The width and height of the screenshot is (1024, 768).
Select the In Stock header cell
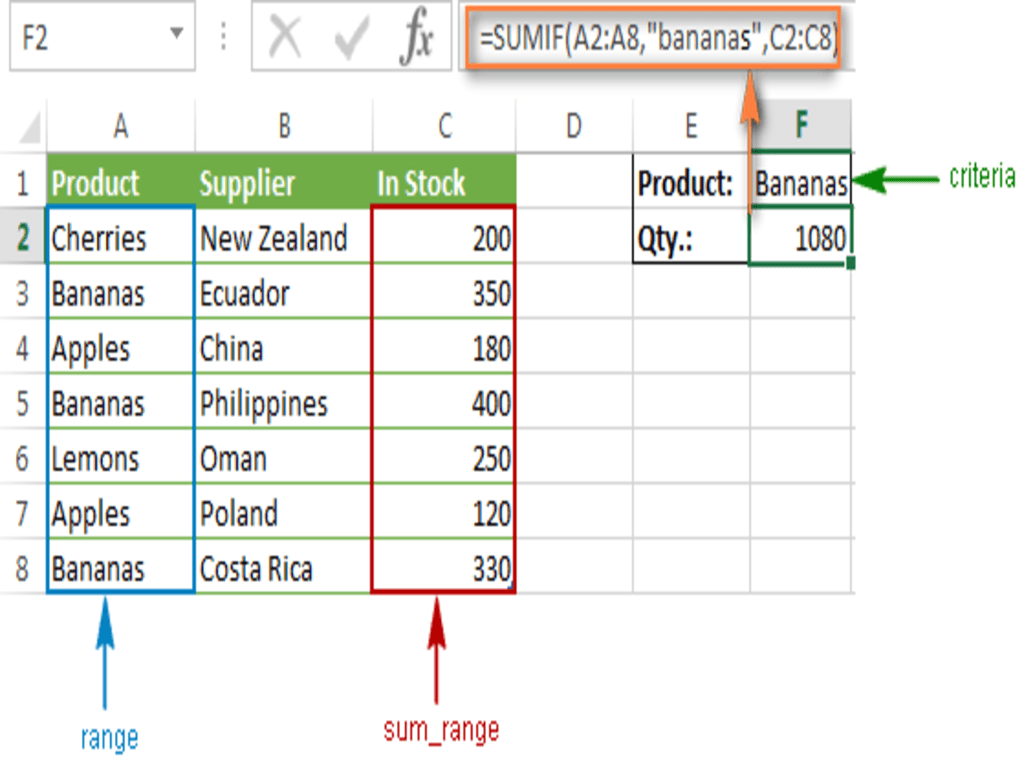coord(444,183)
